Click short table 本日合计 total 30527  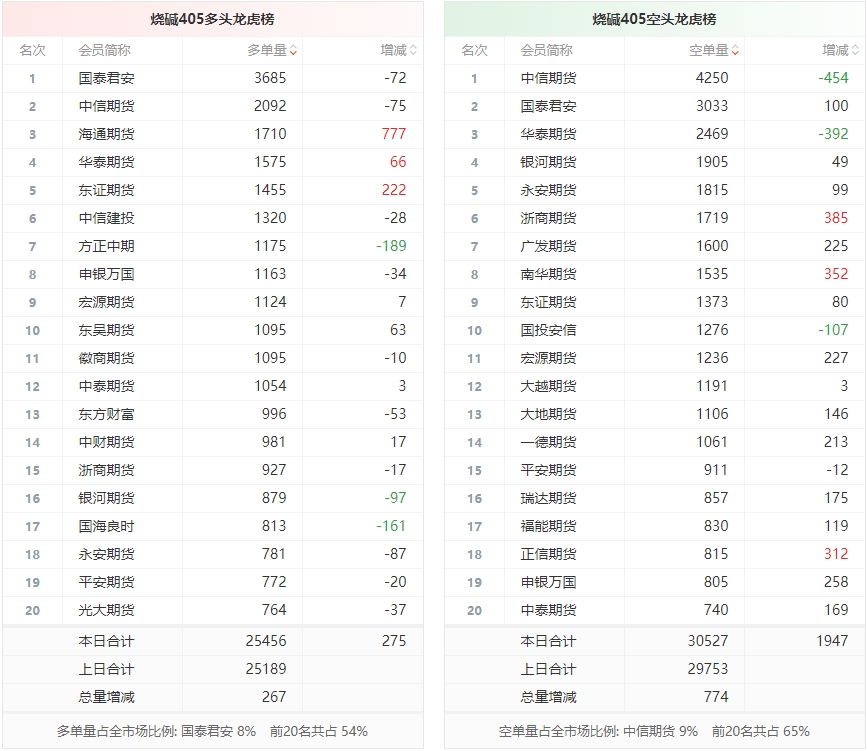tap(708, 641)
